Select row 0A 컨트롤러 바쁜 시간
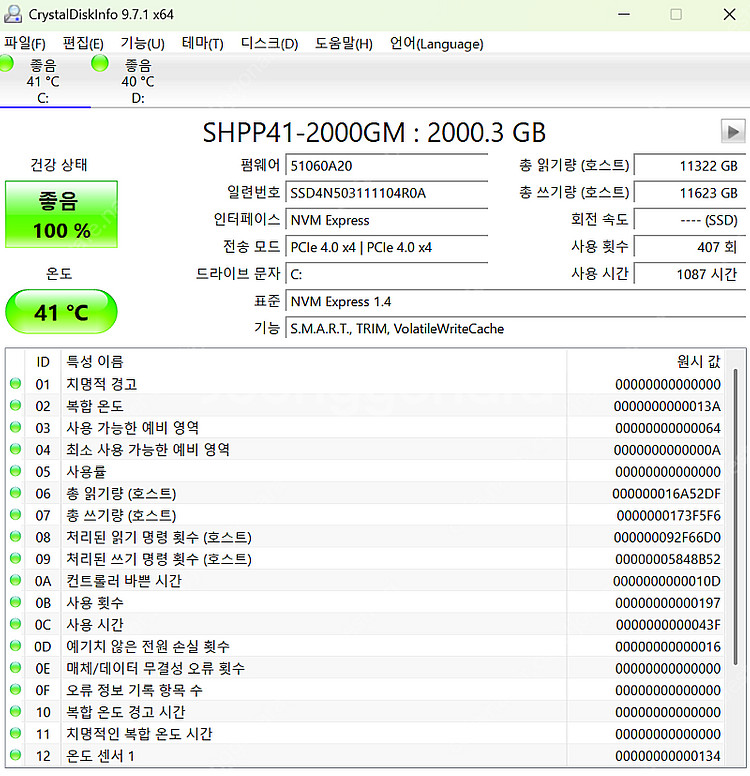 [365, 581]
